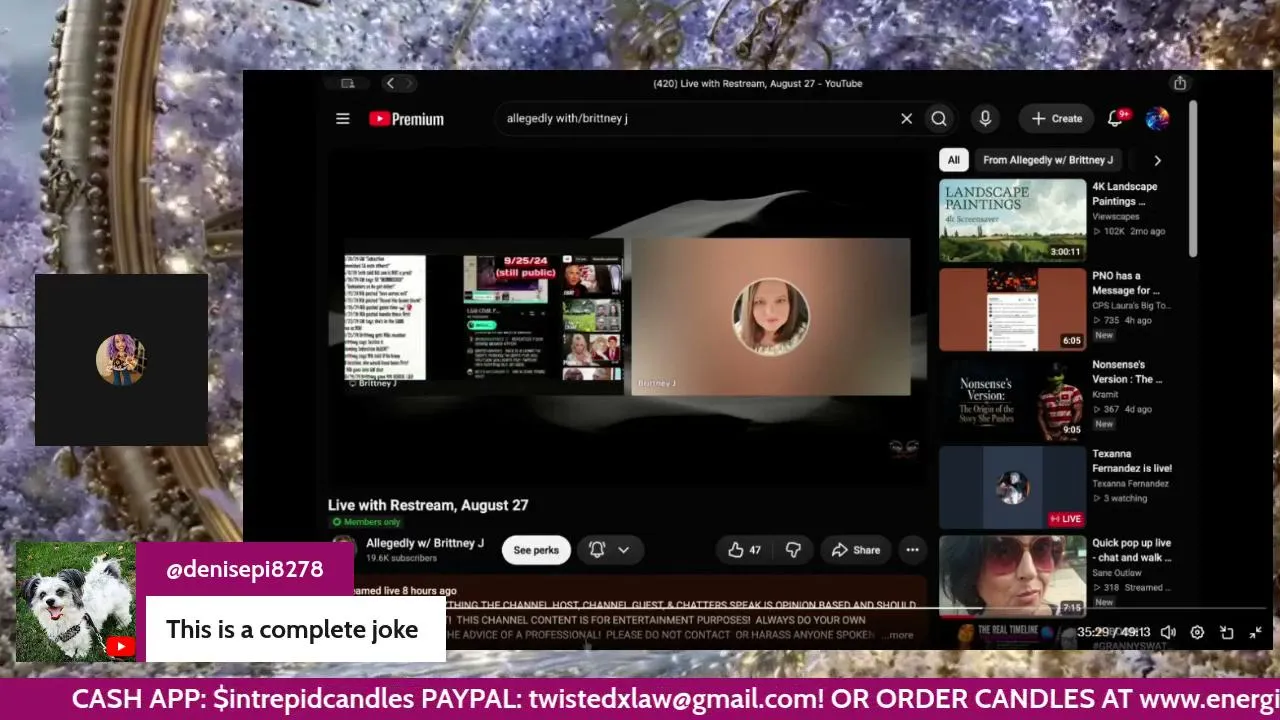Screen dimensions: 1280x720
Task: Clear the search text with the X
Action: 906,119
